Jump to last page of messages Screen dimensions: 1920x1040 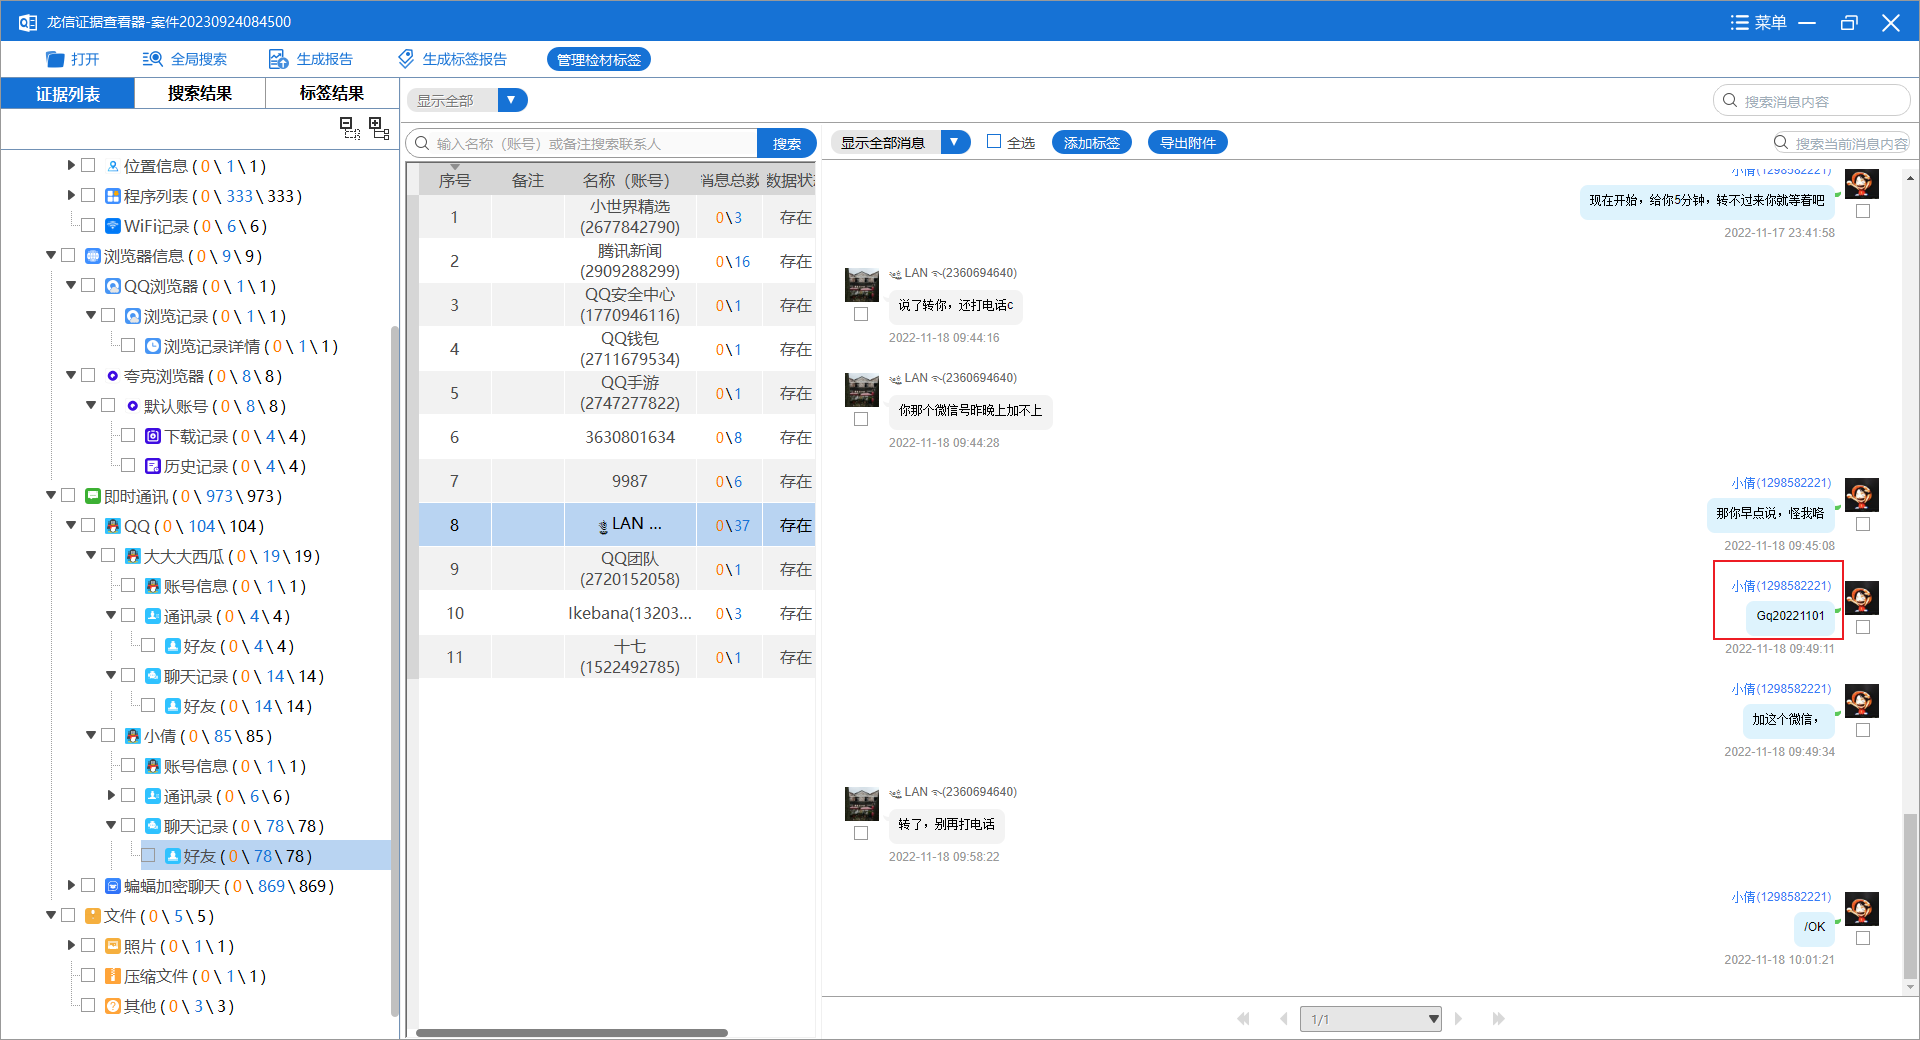[x=1498, y=1019]
